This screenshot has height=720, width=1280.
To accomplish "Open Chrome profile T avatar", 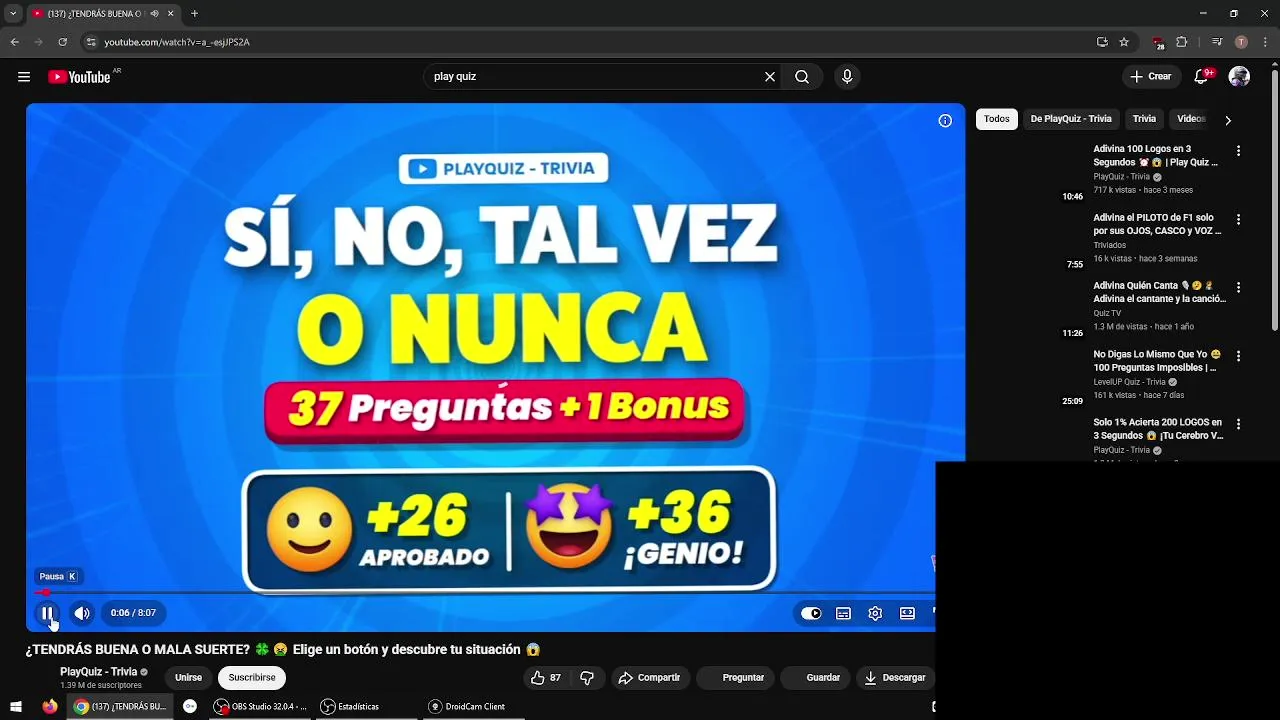I will (1241, 42).
